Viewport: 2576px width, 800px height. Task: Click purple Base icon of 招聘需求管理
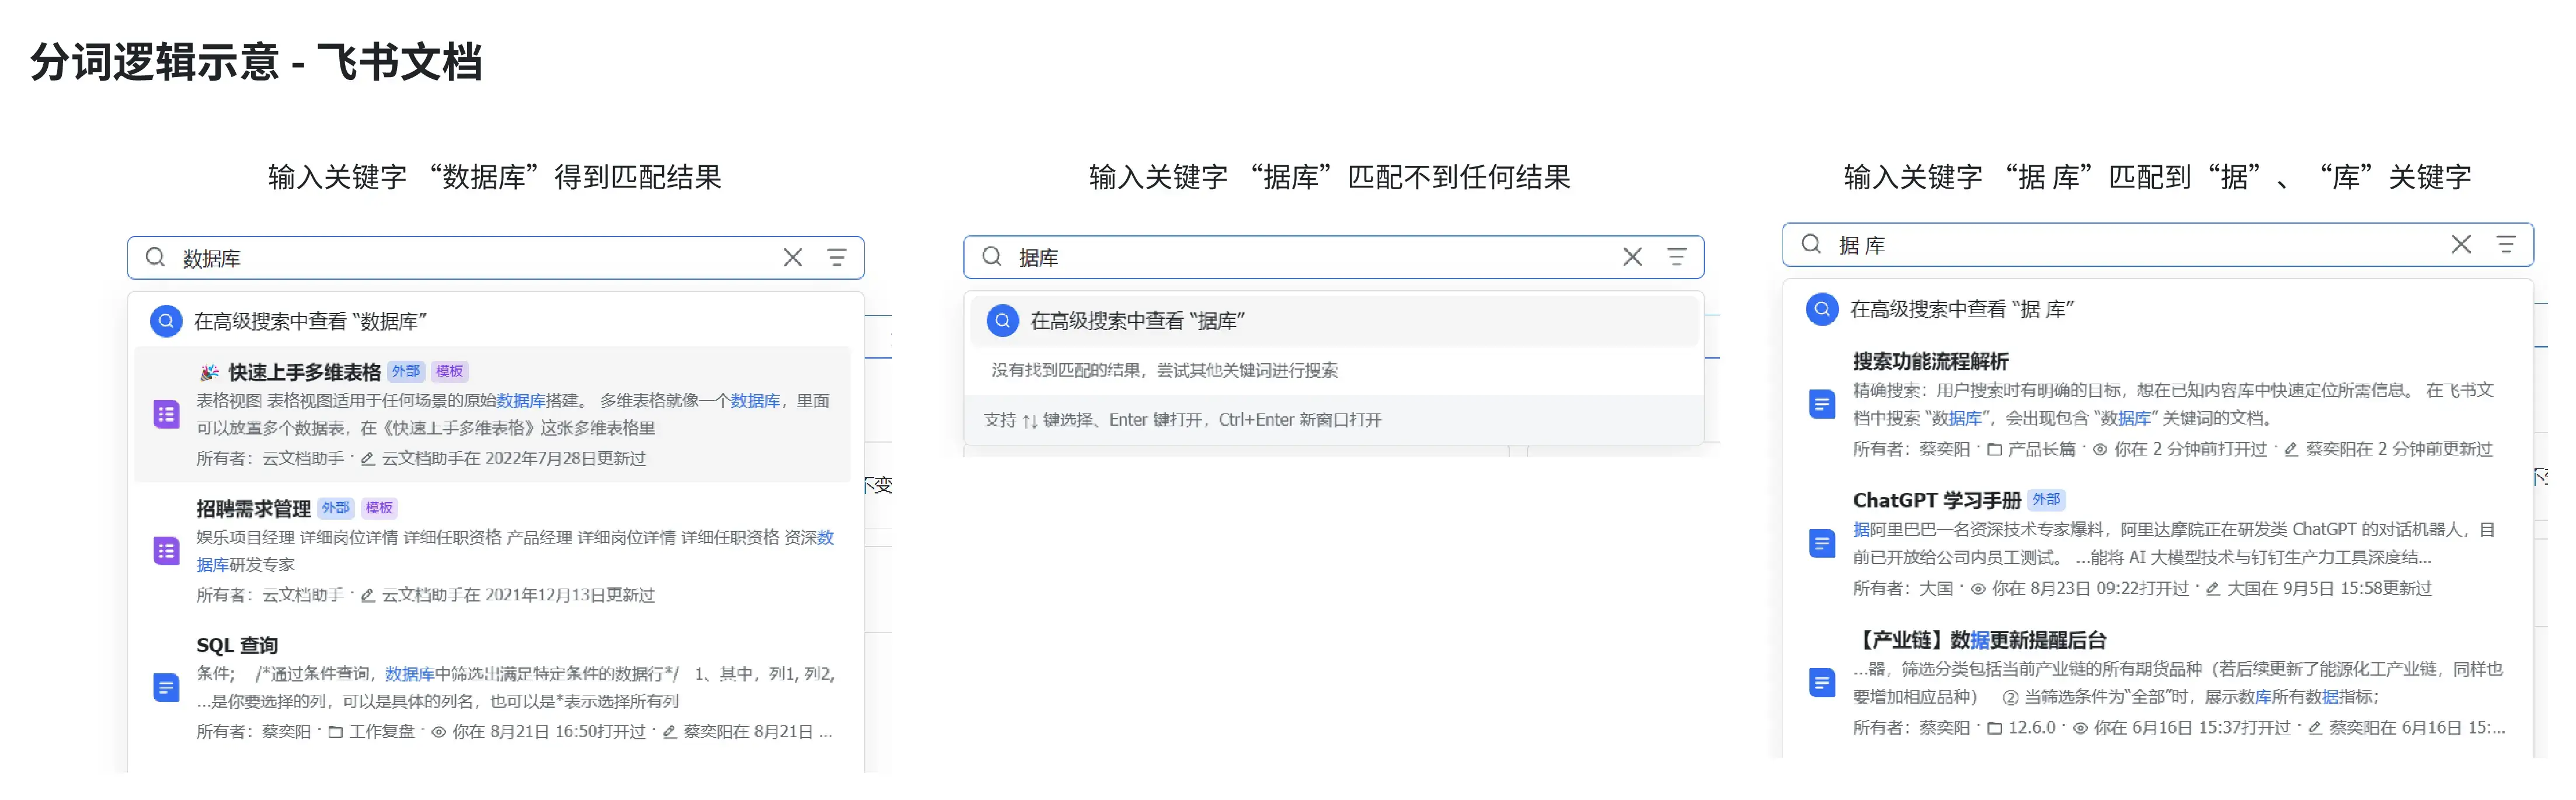pos(166,551)
